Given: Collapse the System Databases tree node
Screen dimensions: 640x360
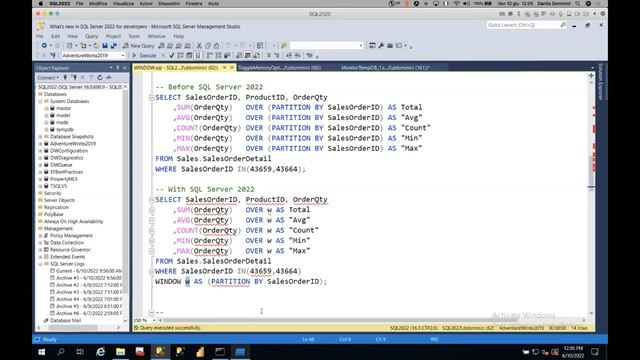Looking at the screenshot, I should [x=40, y=101].
